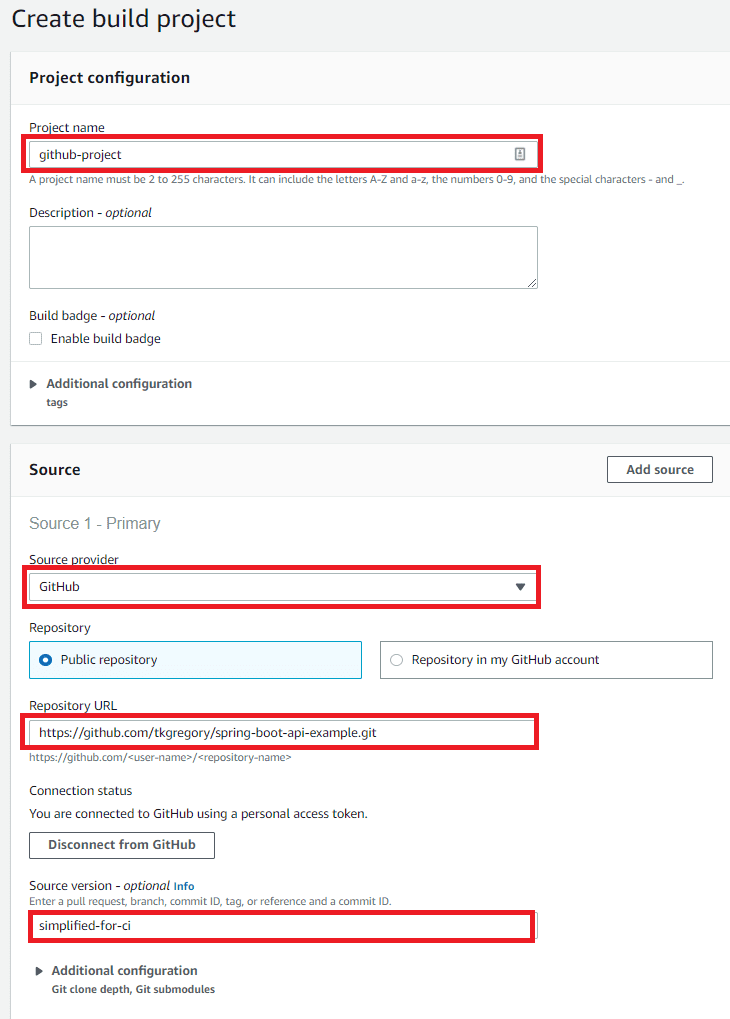Viewport: 730px width, 1019px height.
Task: Click the Create build project page title
Action: click(x=124, y=19)
